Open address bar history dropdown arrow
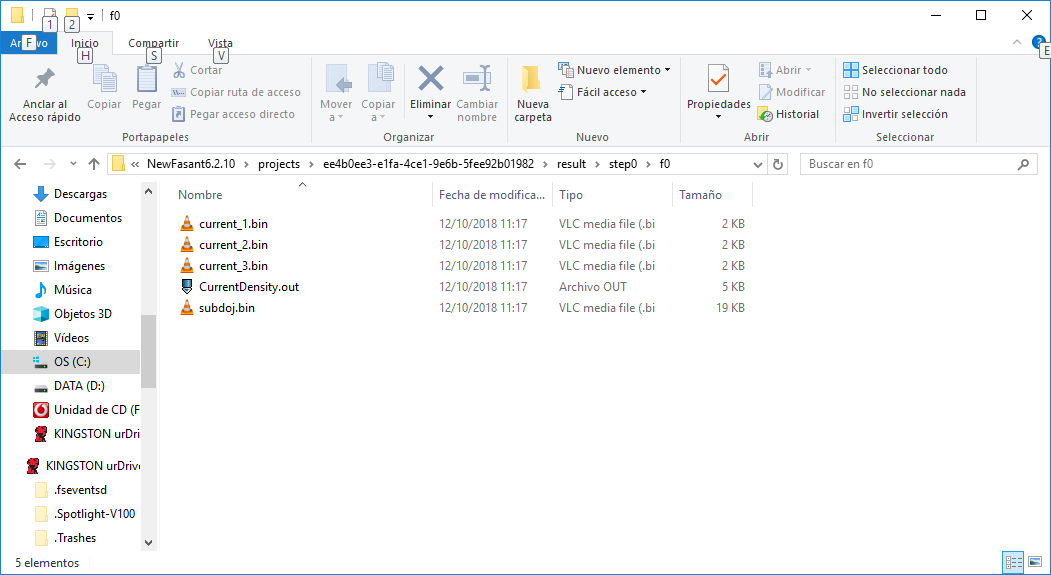The height and width of the screenshot is (575, 1051). pos(757,164)
